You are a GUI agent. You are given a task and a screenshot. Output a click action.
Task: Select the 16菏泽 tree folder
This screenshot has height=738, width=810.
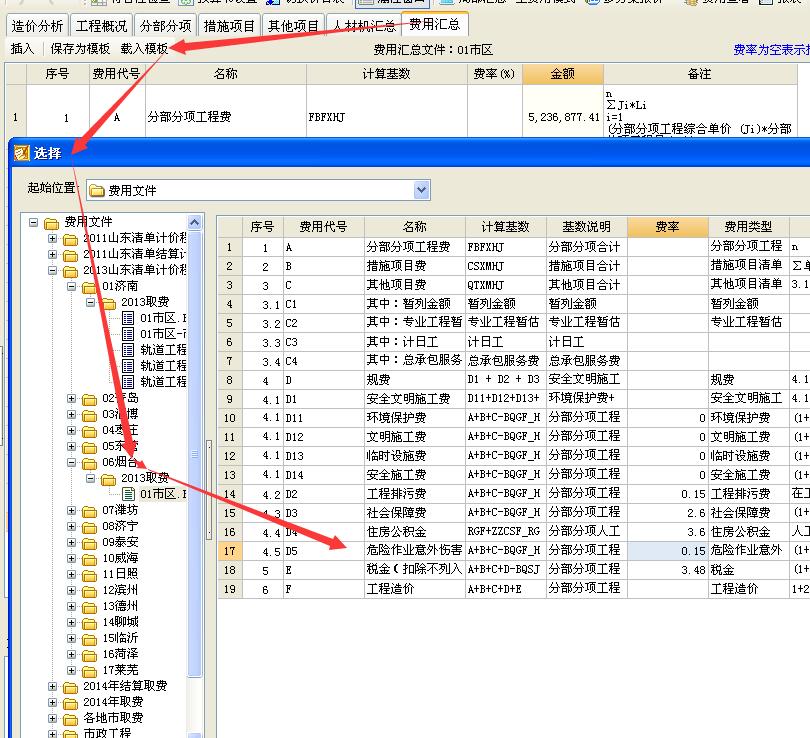pyautogui.click(x=120, y=654)
